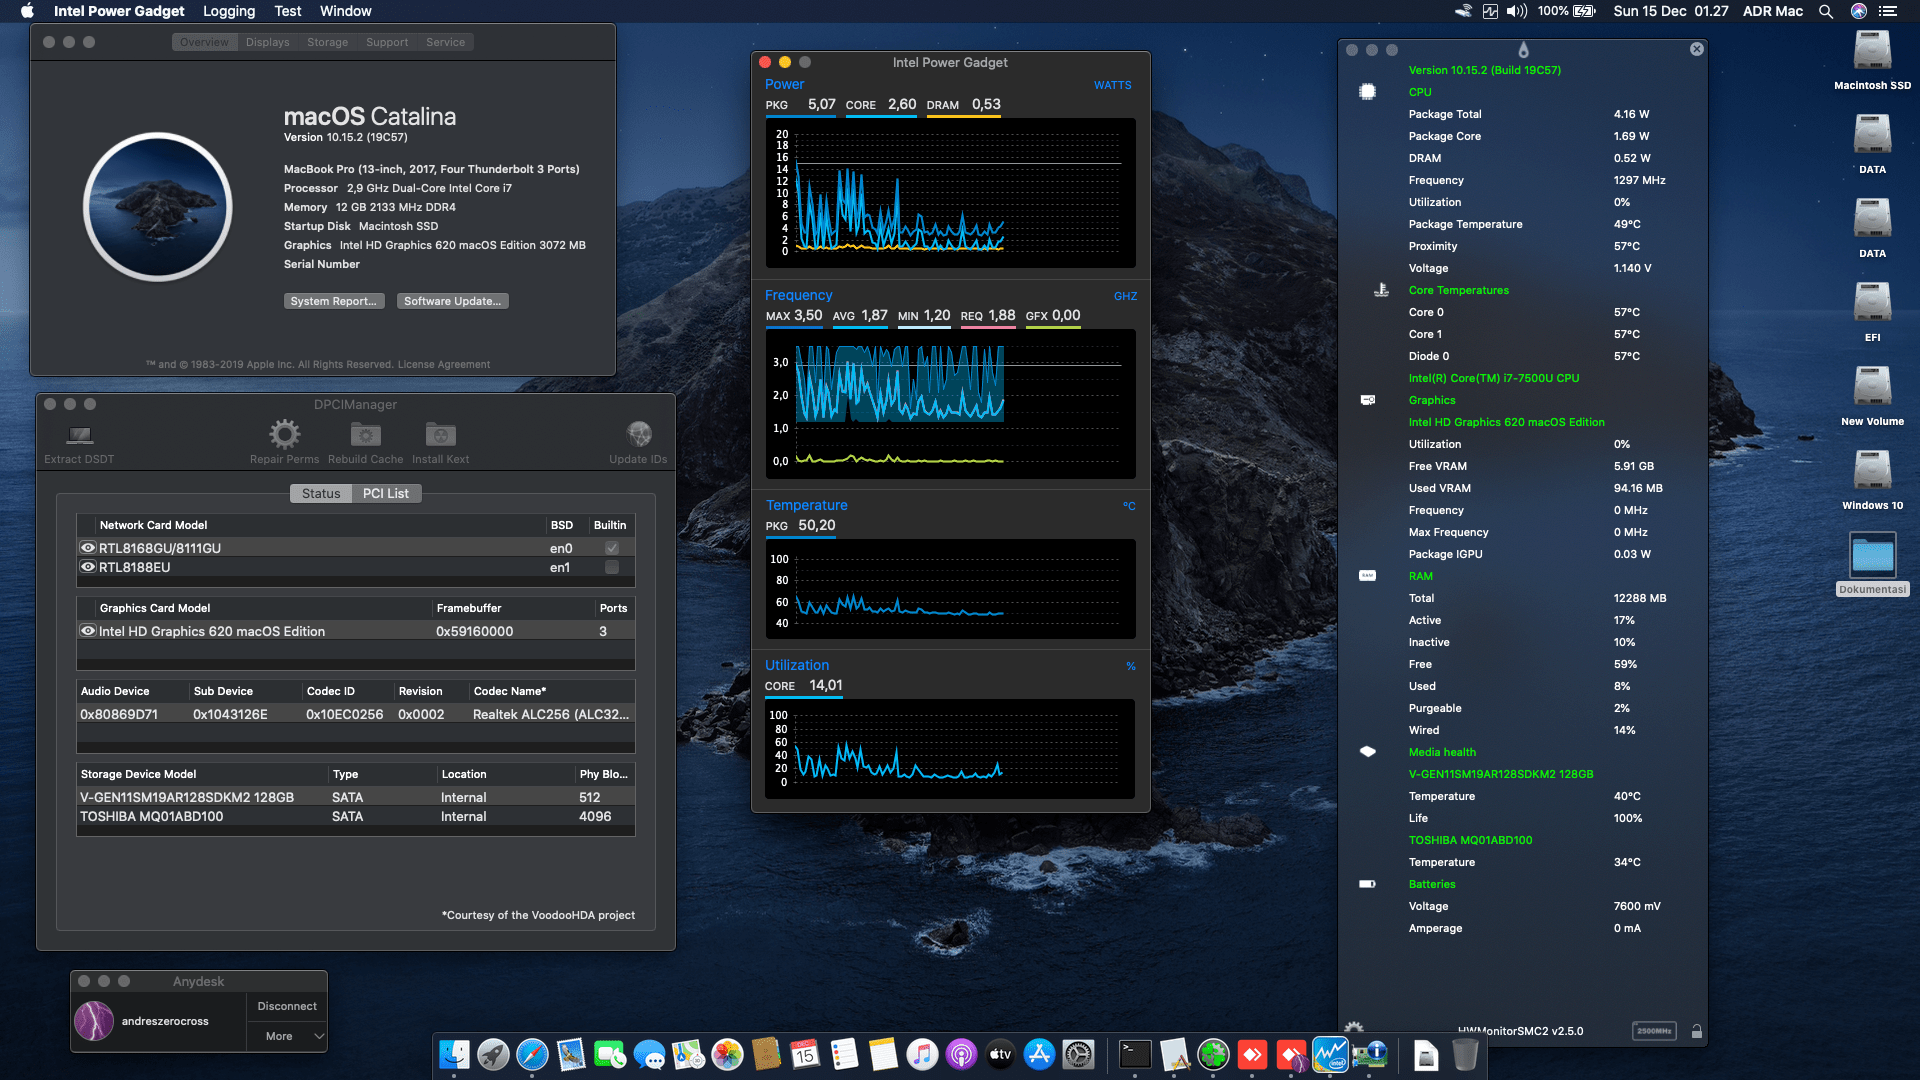Toggle visibility of Intel HD Graphics 620 entry
Screen dimensions: 1920x1080
click(87, 630)
